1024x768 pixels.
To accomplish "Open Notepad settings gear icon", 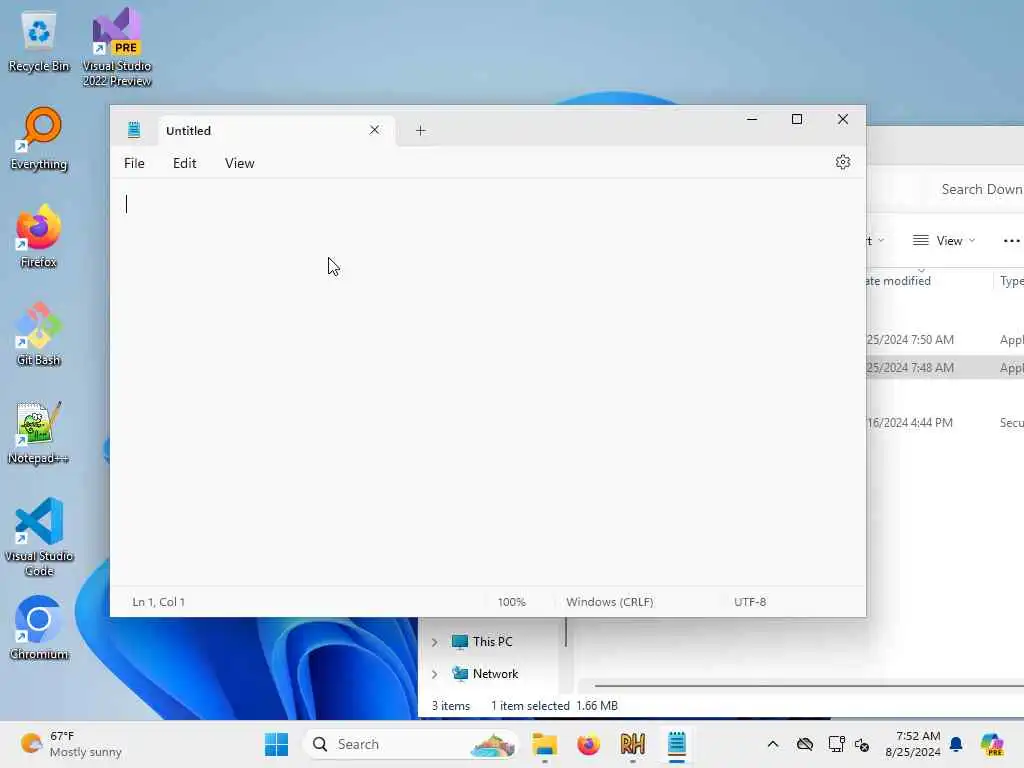I will click(842, 162).
